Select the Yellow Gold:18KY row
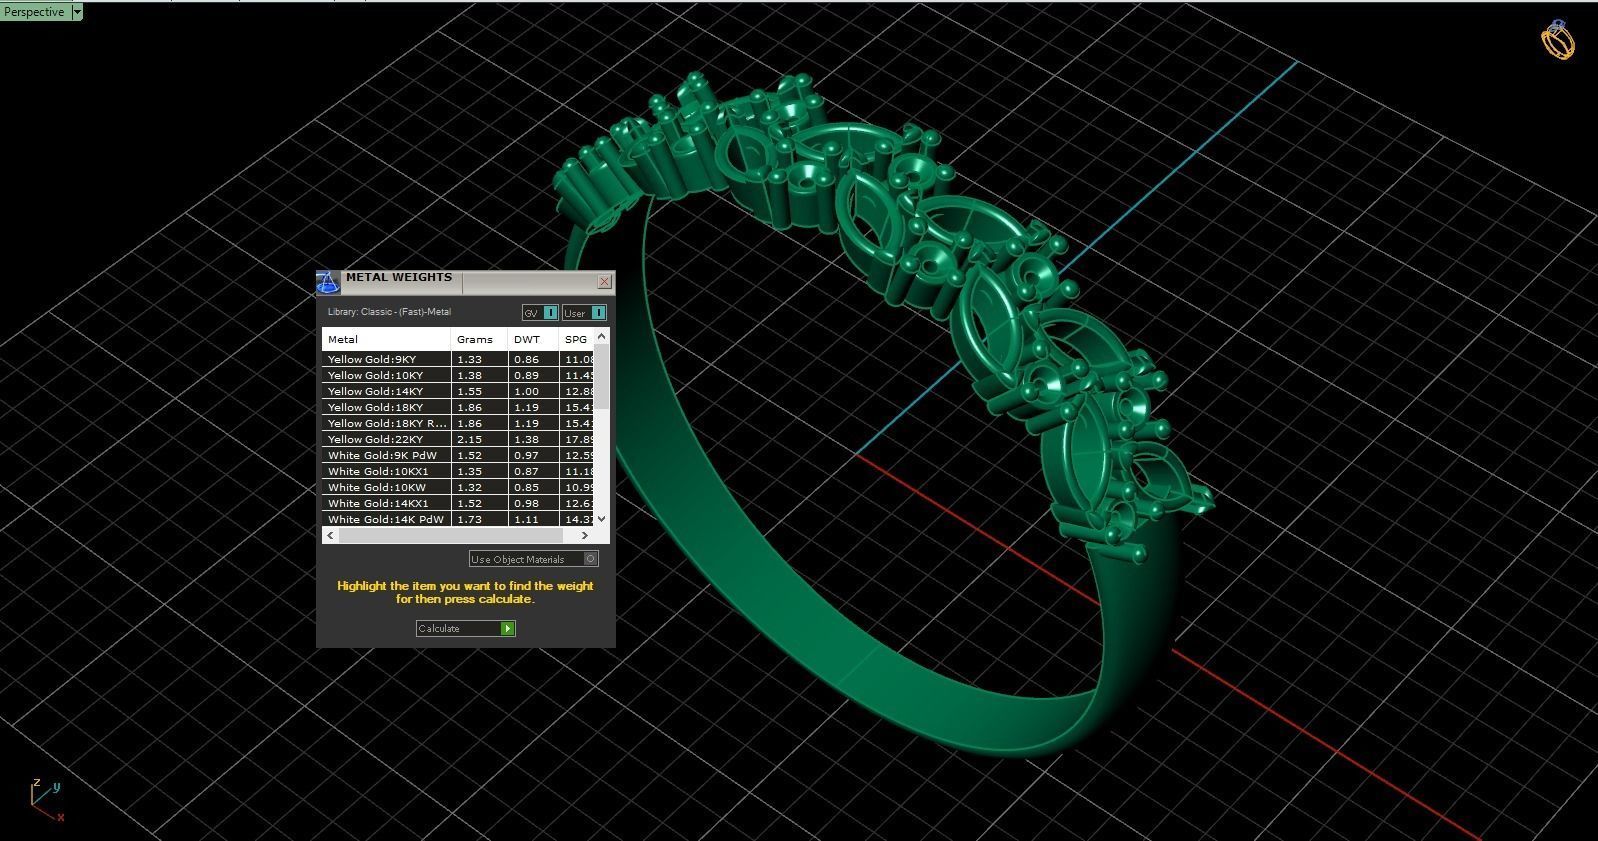 [x=458, y=407]
